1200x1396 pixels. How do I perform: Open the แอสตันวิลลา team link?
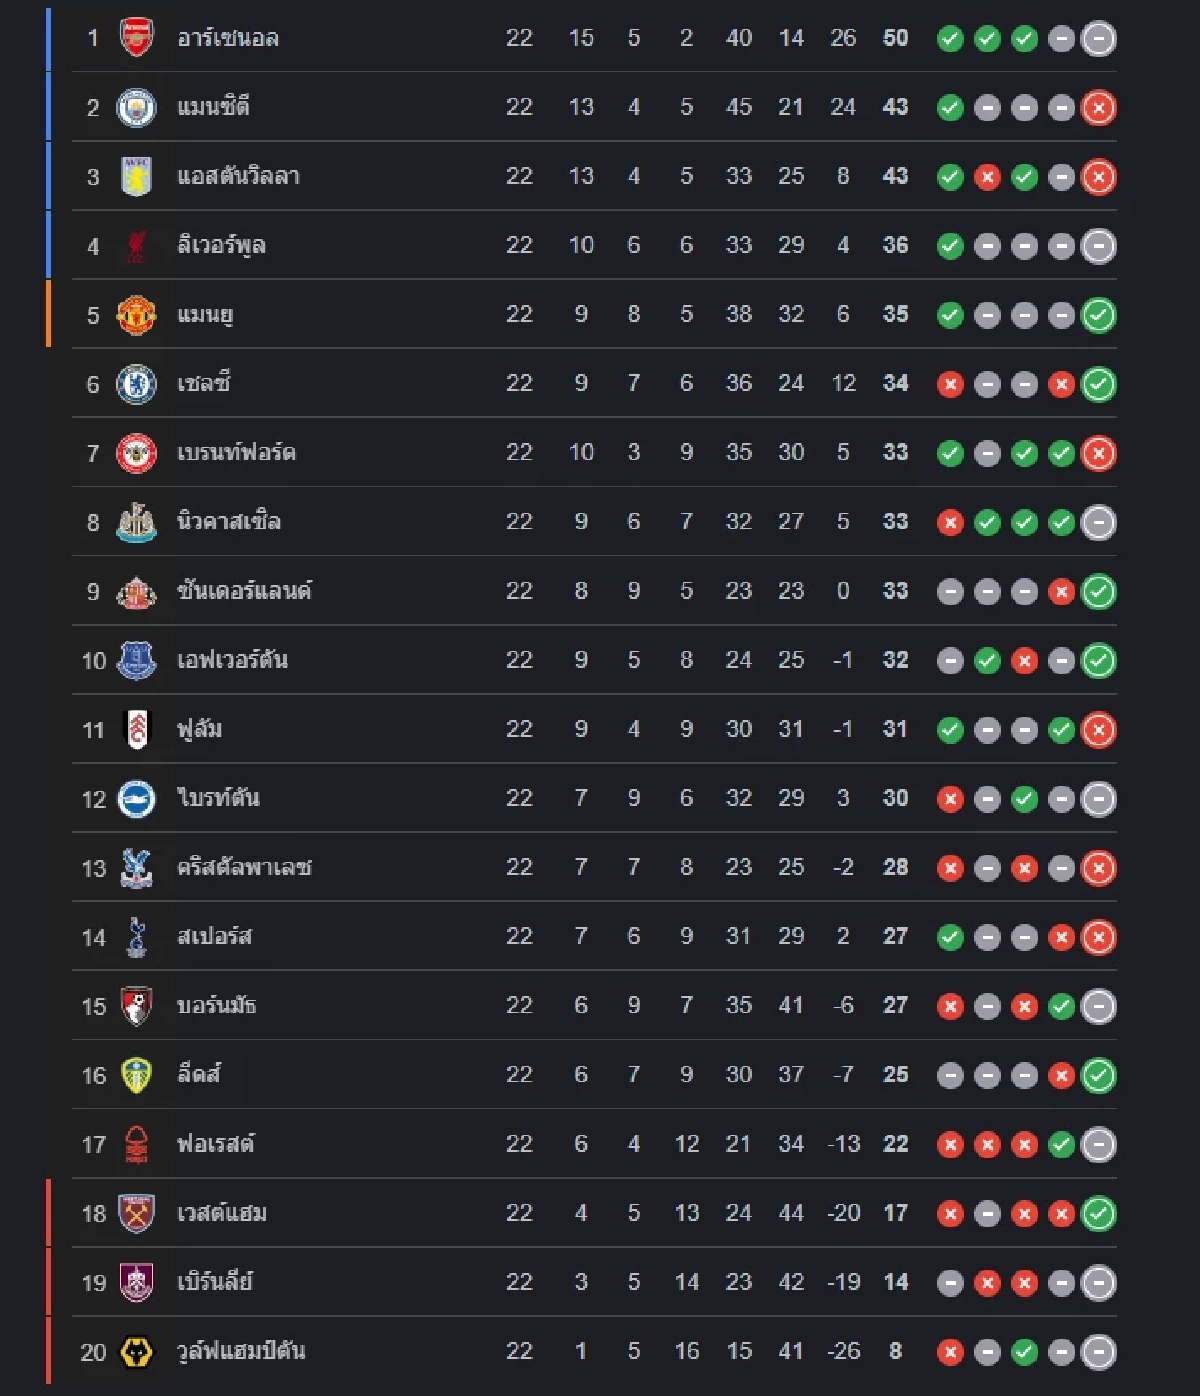point(238,177)
